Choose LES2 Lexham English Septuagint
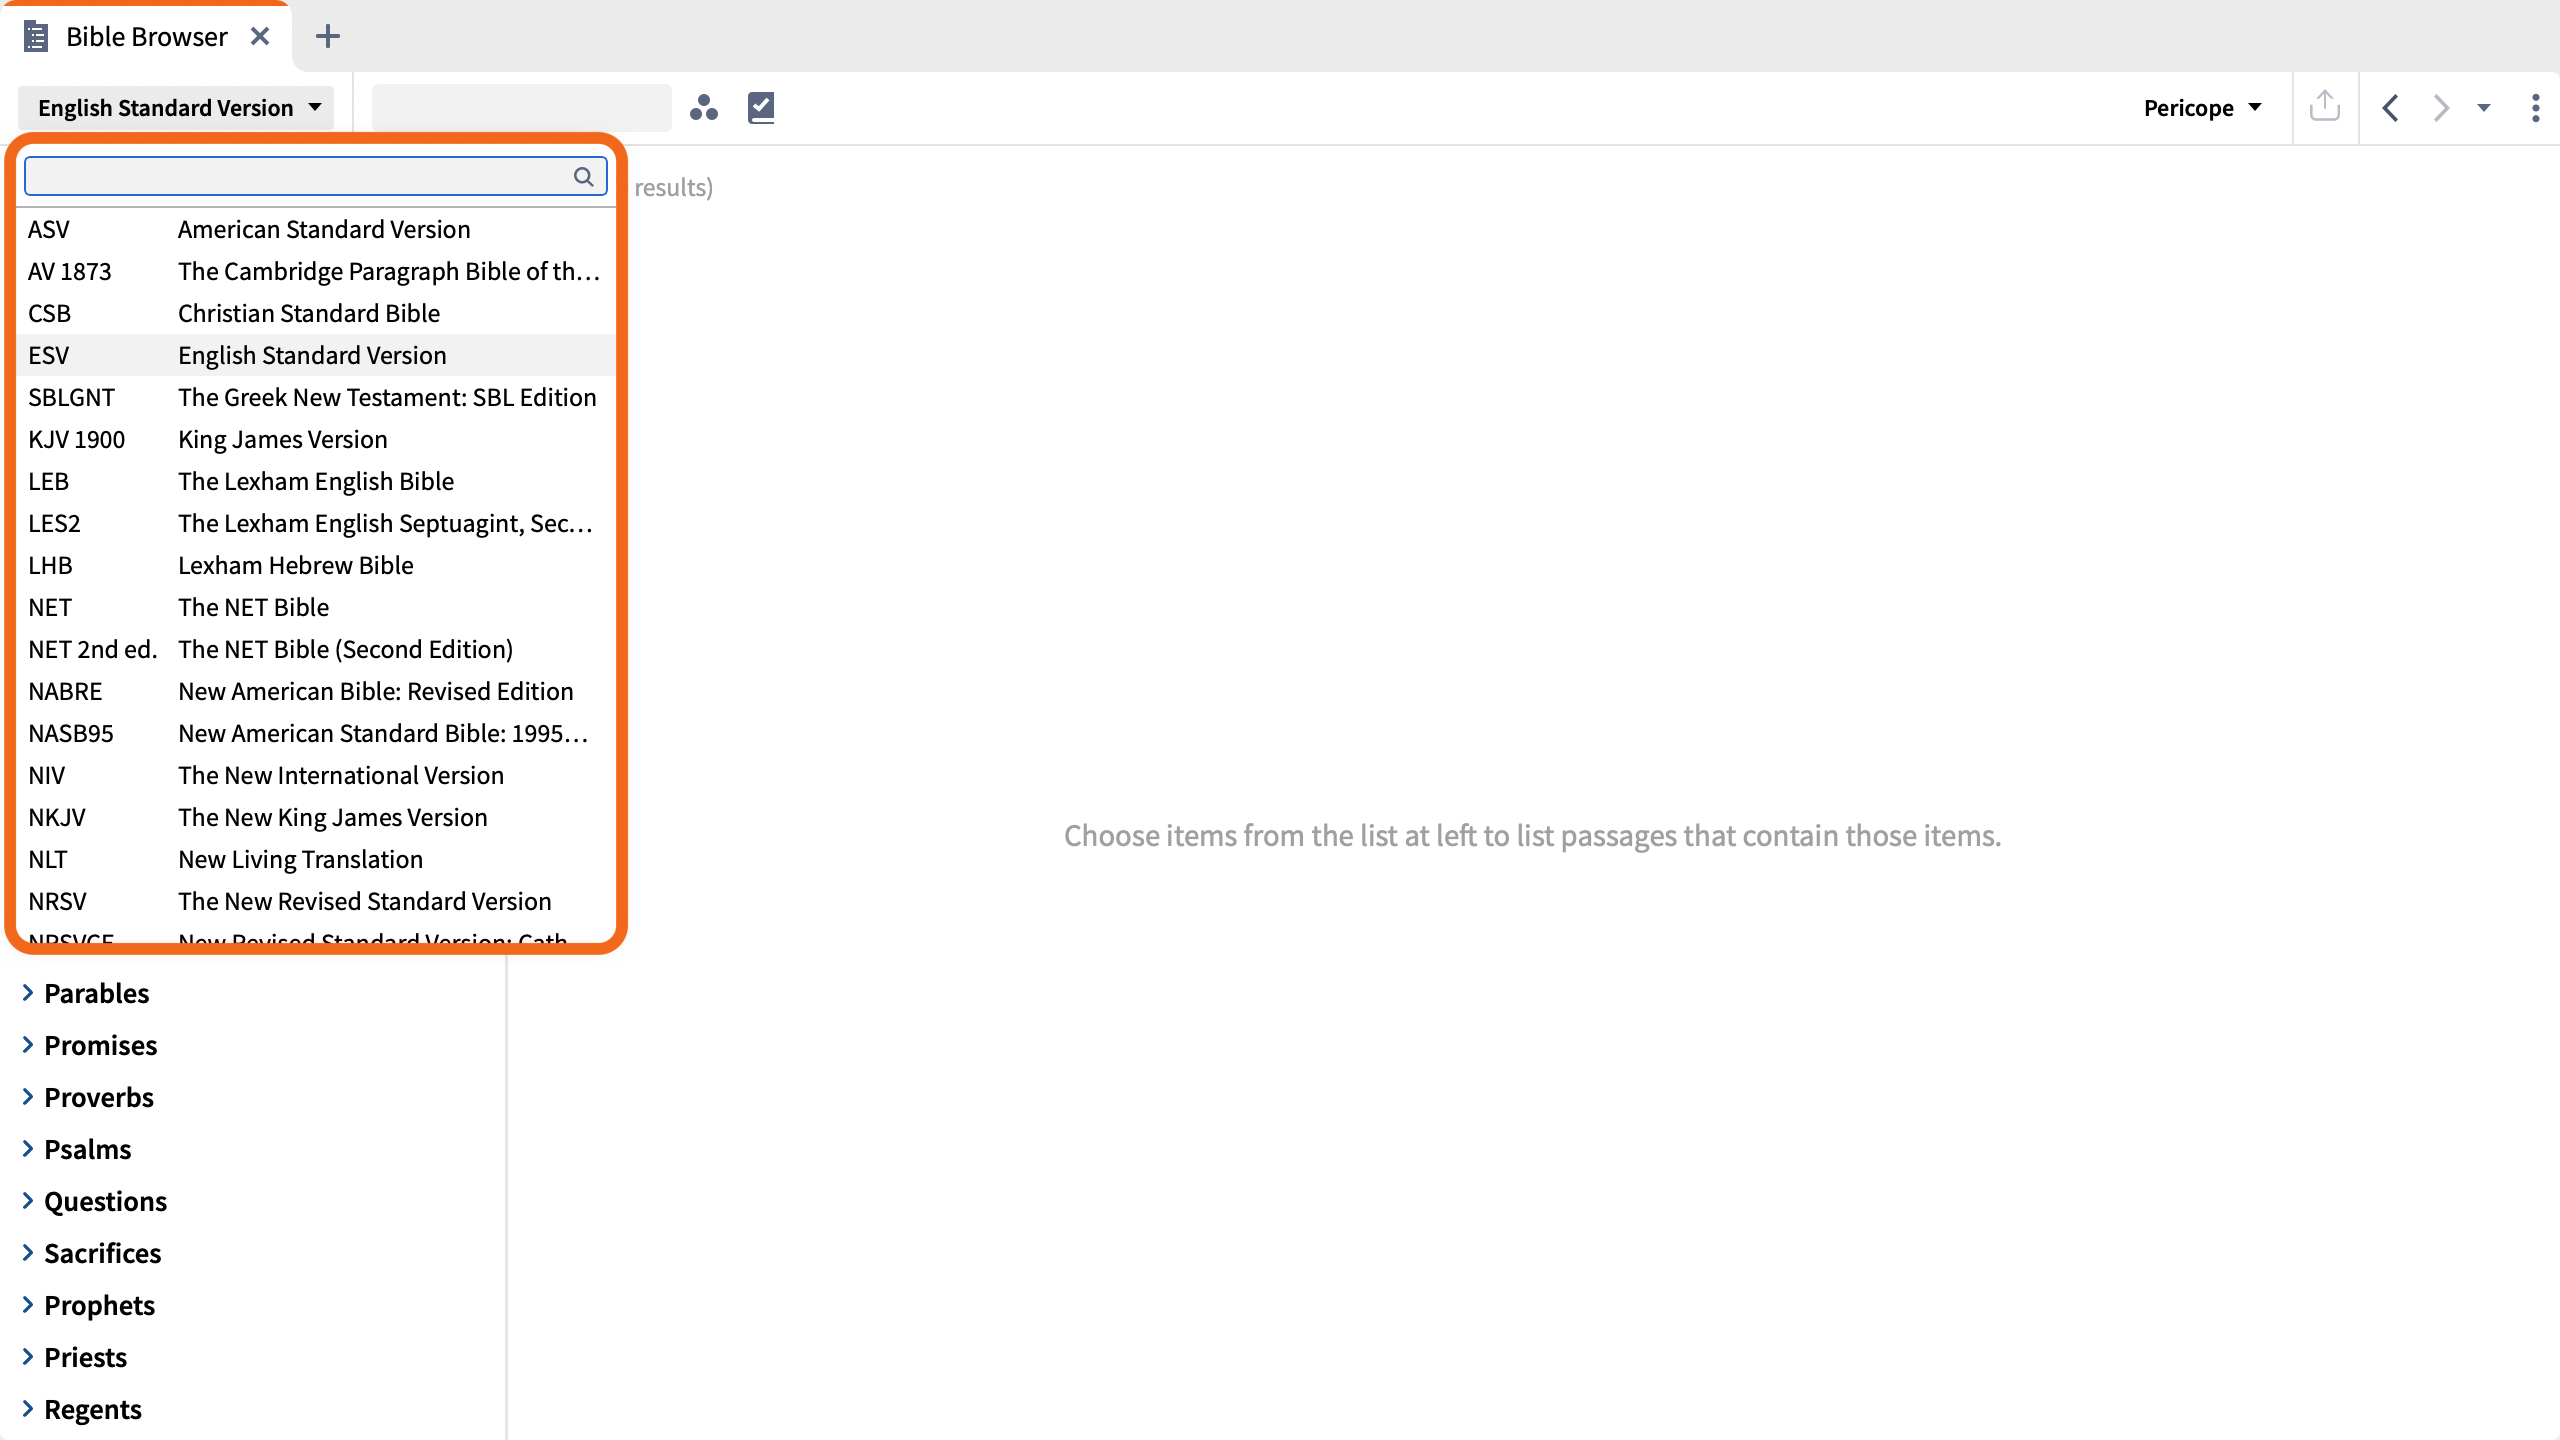2560x1440 pixels. coord(316,523)
